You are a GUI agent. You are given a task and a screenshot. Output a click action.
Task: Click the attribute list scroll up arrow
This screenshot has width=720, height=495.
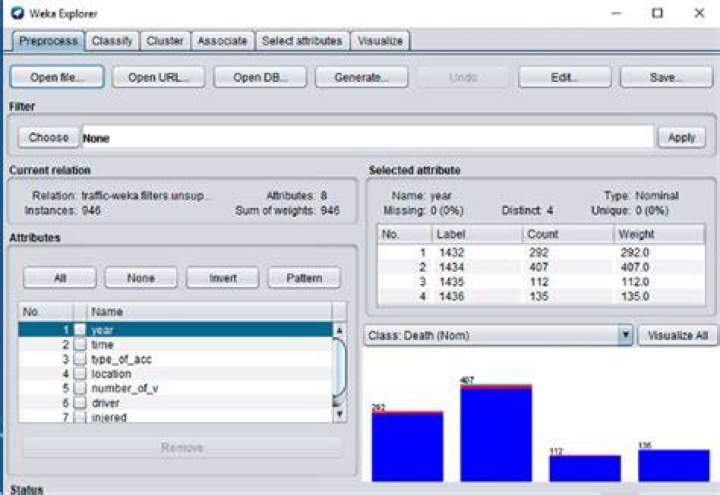click(339, 330)
